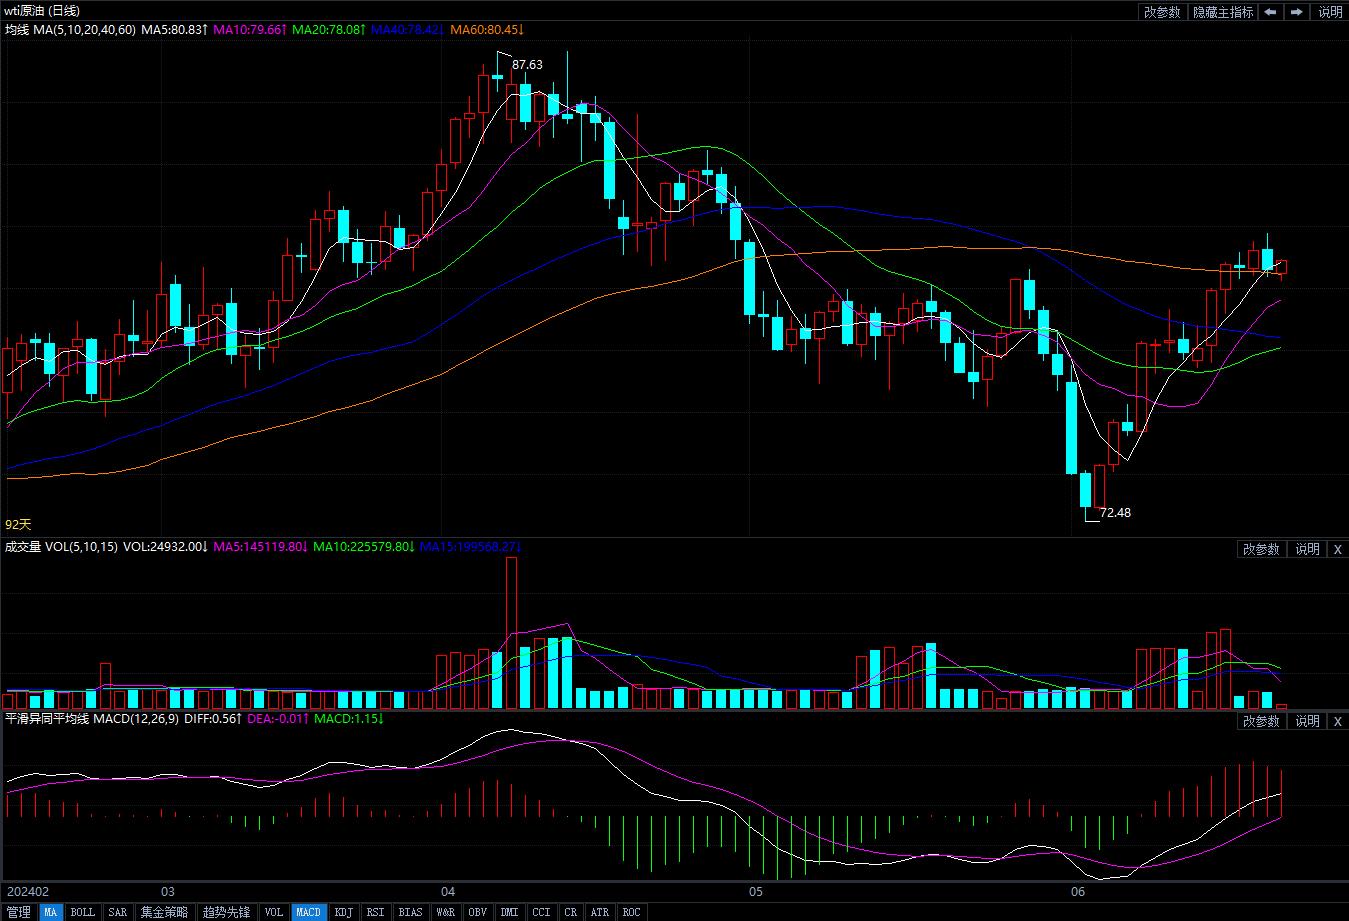This screenshot has height=921, width=1349.
Task: Select the CR indicator tab
Action: click(x=570, y=912)
